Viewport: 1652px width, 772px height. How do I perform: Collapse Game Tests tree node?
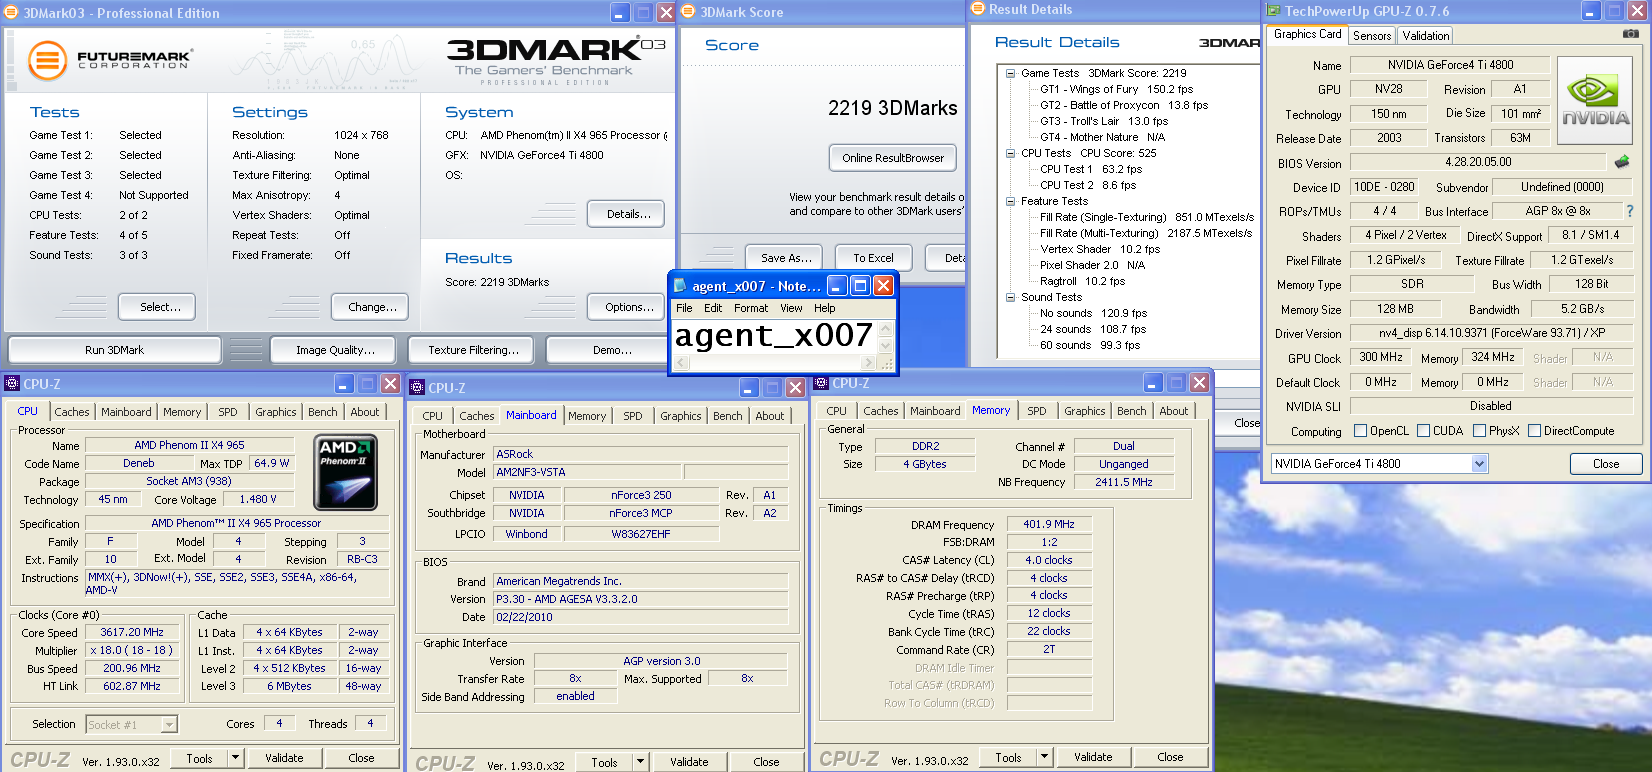coord(1010,73)
